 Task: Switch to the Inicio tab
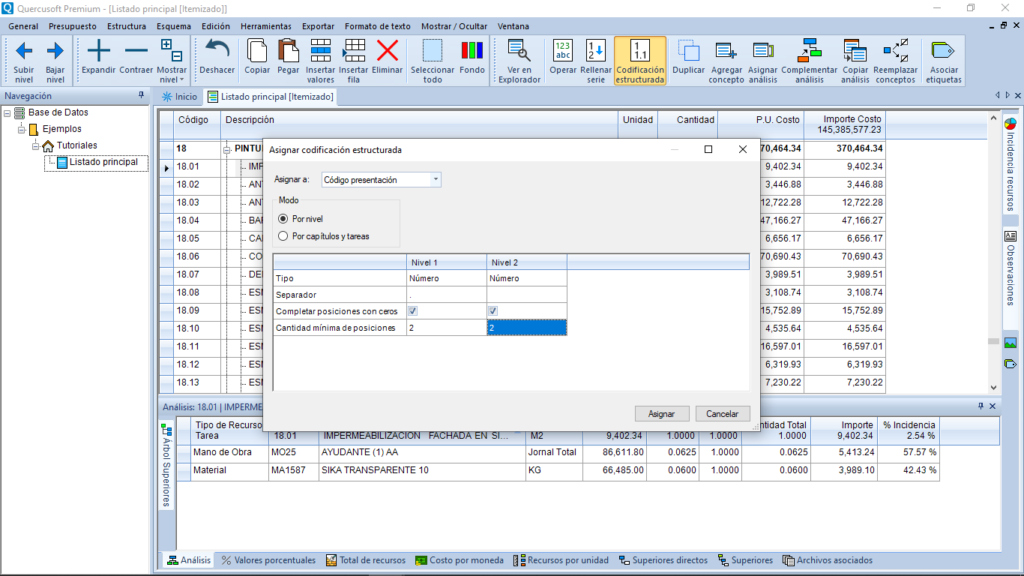click(180, 97)
